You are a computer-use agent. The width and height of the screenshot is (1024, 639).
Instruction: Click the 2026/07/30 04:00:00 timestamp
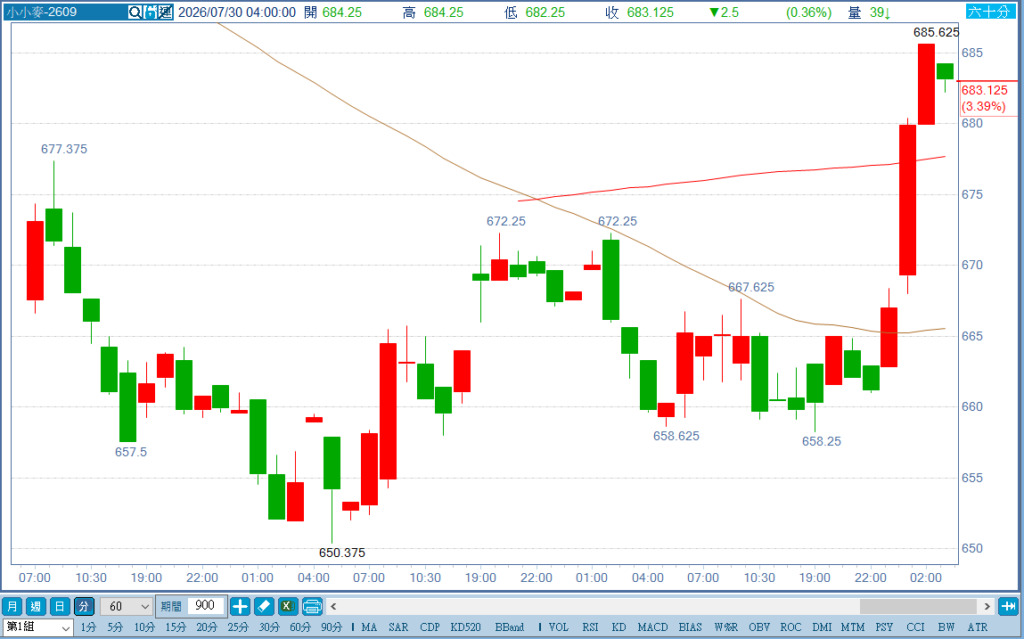[x=237, y=12]
